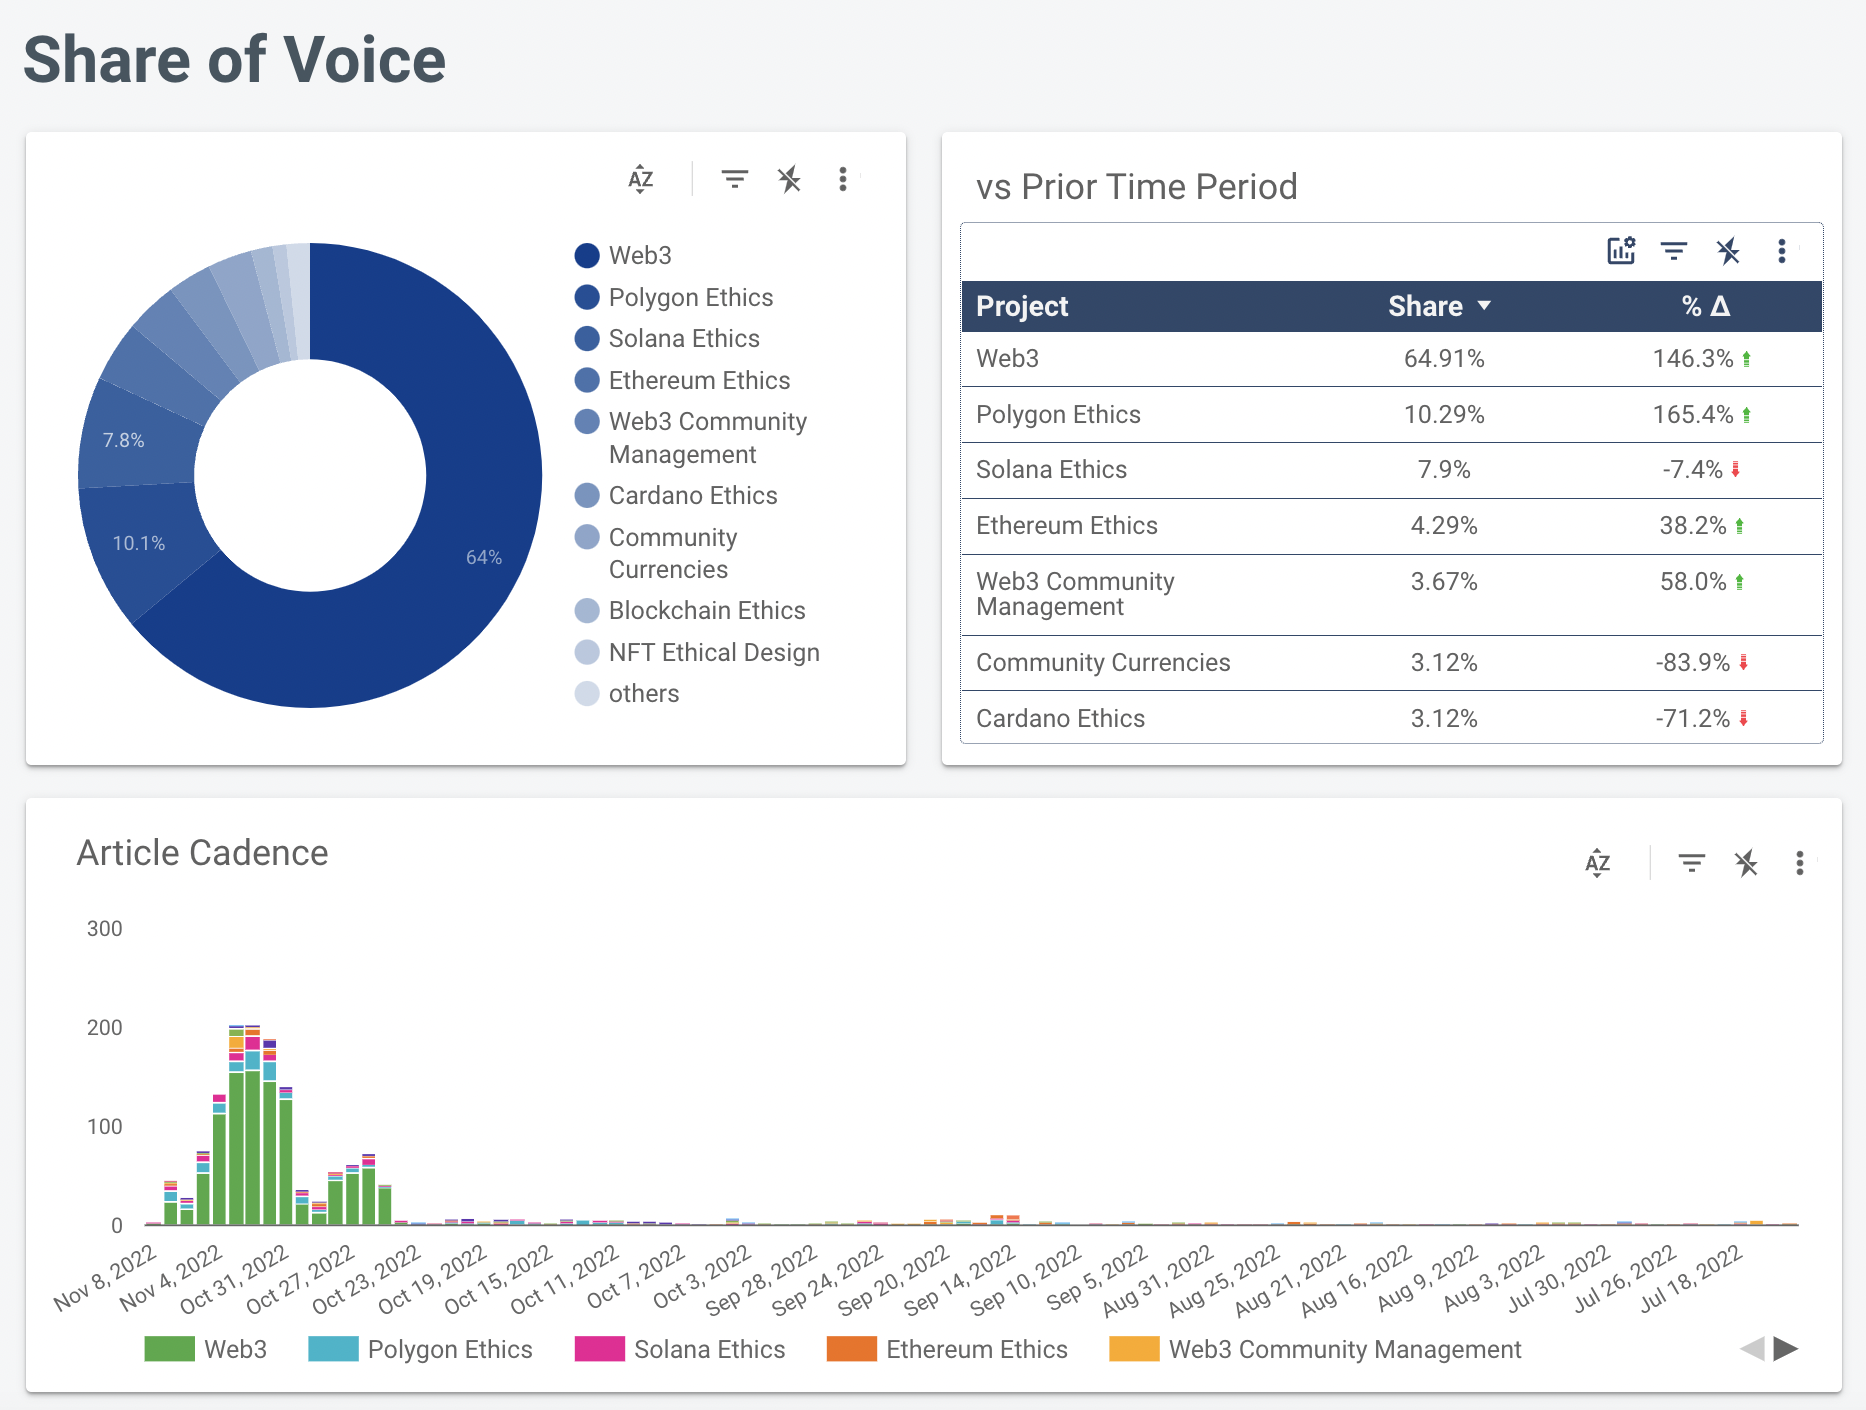Image resolution: width=1866 pixels, height=1410 pixels.
Task: Select Web3 row in Project table
Action: (x=1391, y=359)
